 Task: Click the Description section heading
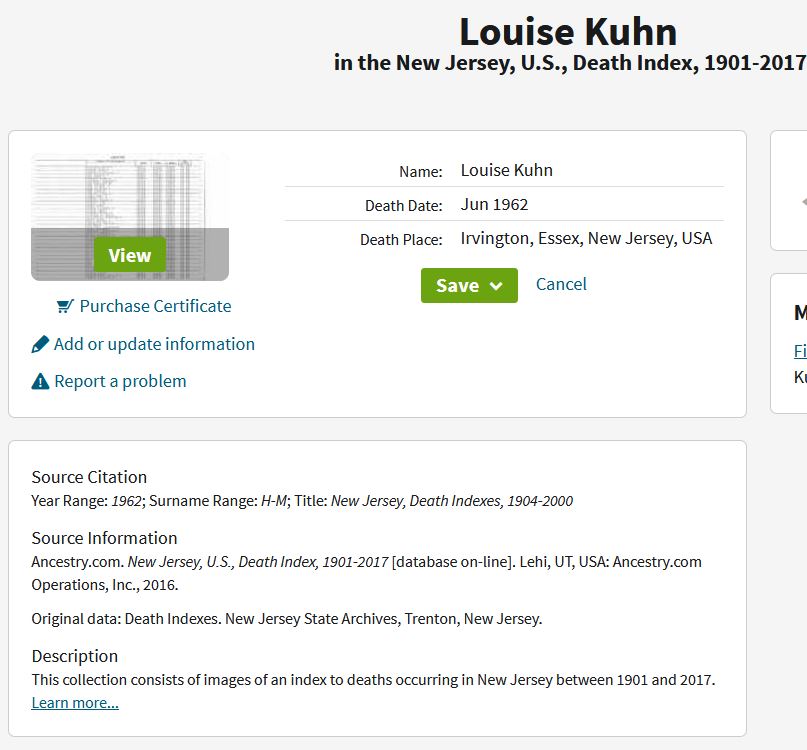pyautogui.click(x=75, y=656)
